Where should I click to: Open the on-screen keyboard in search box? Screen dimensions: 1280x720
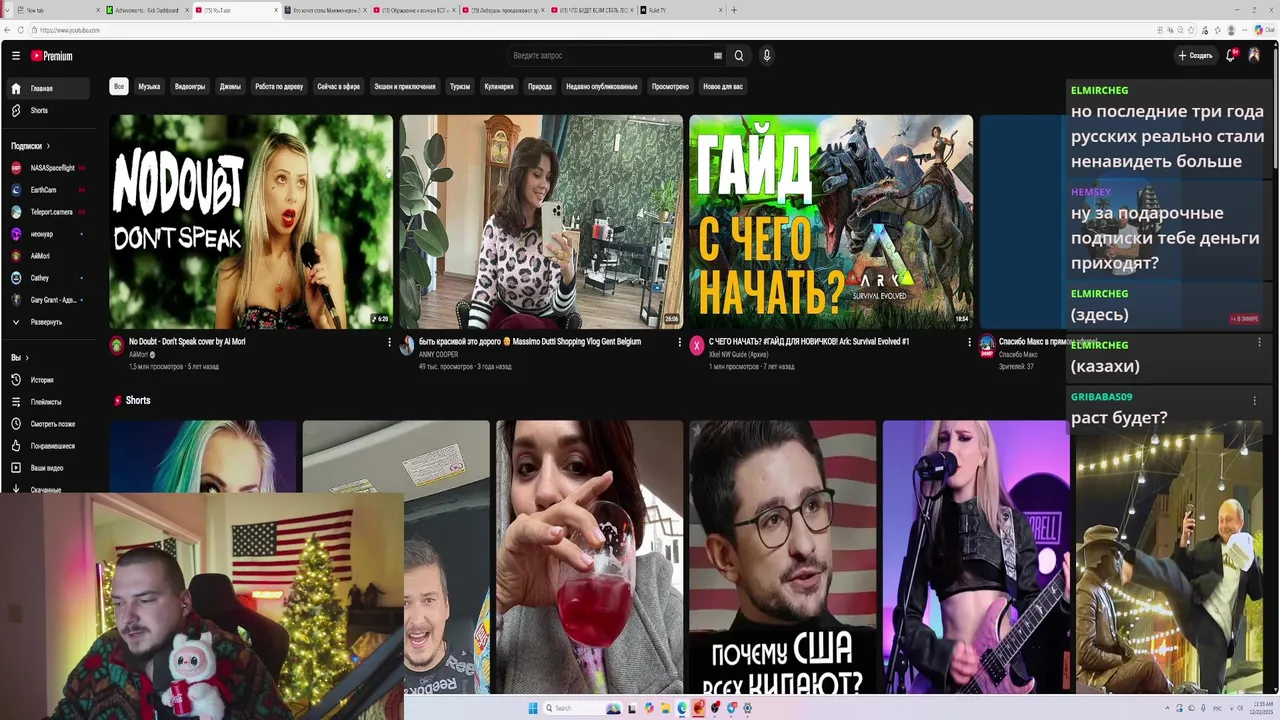point(717,56)
